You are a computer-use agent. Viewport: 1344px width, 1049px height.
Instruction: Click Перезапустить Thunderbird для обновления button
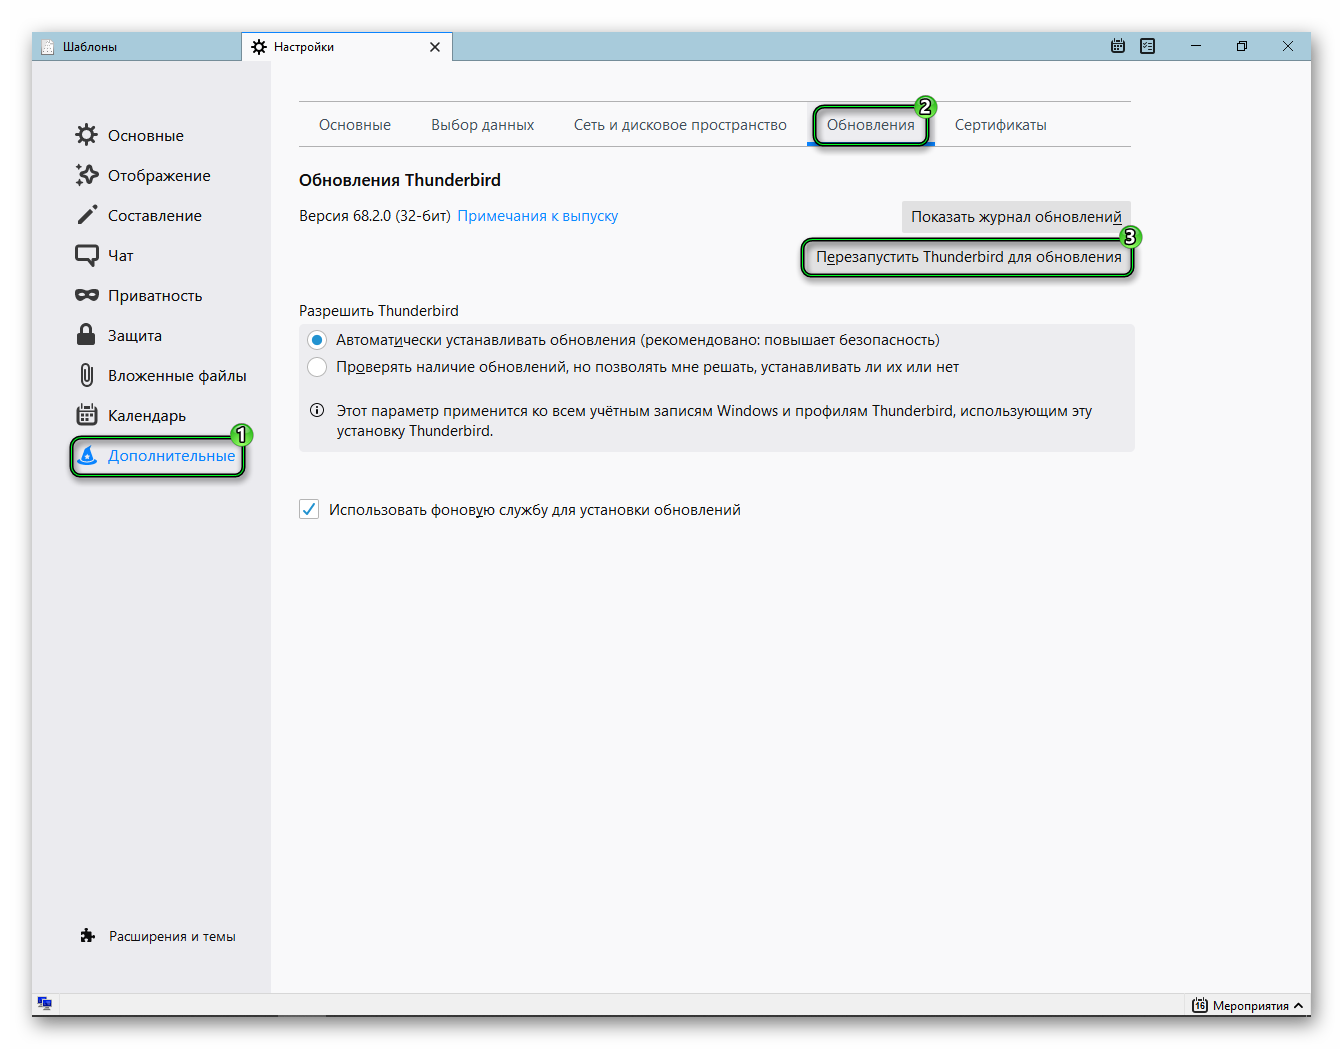tap(969, 257)
